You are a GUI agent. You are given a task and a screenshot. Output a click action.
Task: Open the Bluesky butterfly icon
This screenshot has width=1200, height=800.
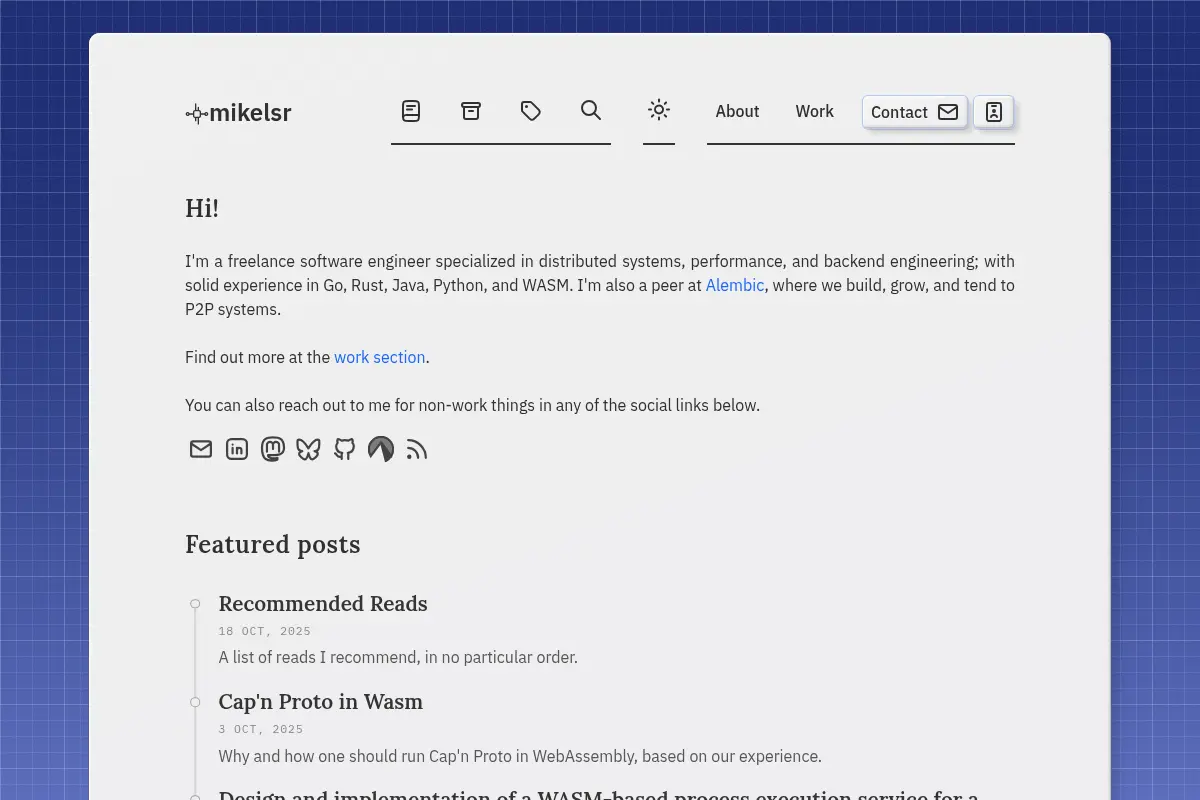tap(309, 449)
